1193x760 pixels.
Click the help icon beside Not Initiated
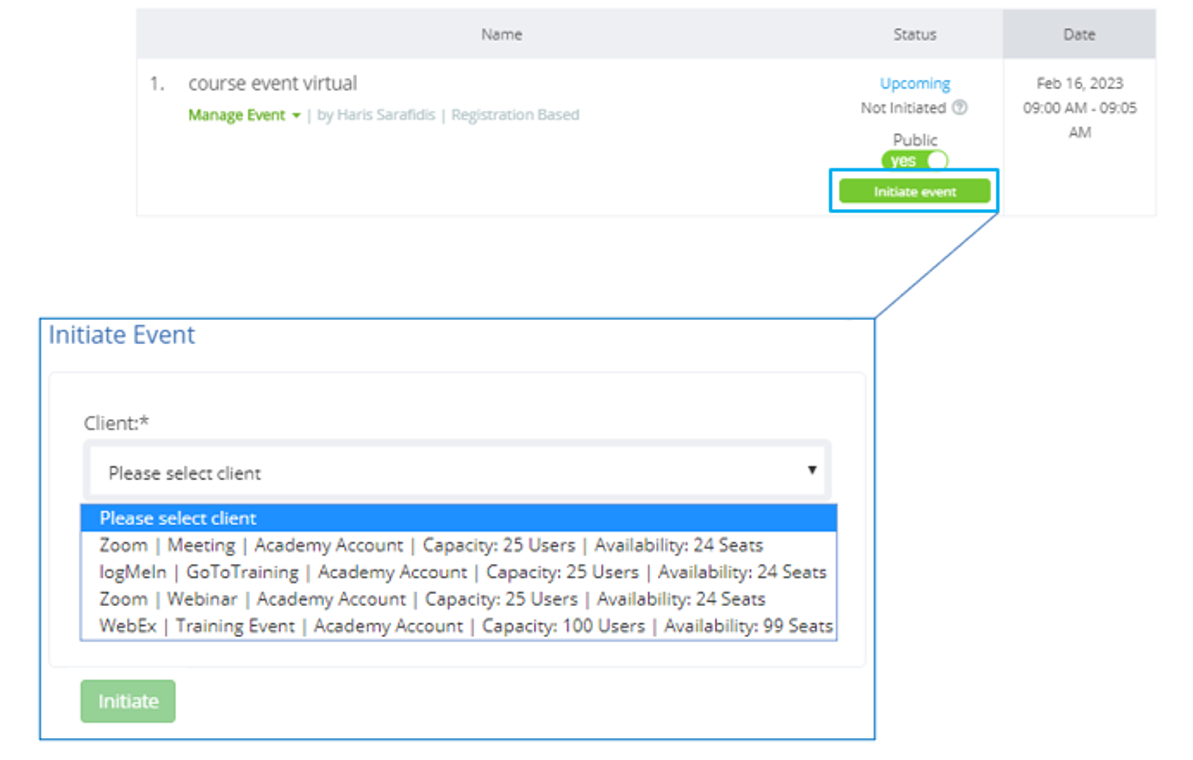(960, 108)
